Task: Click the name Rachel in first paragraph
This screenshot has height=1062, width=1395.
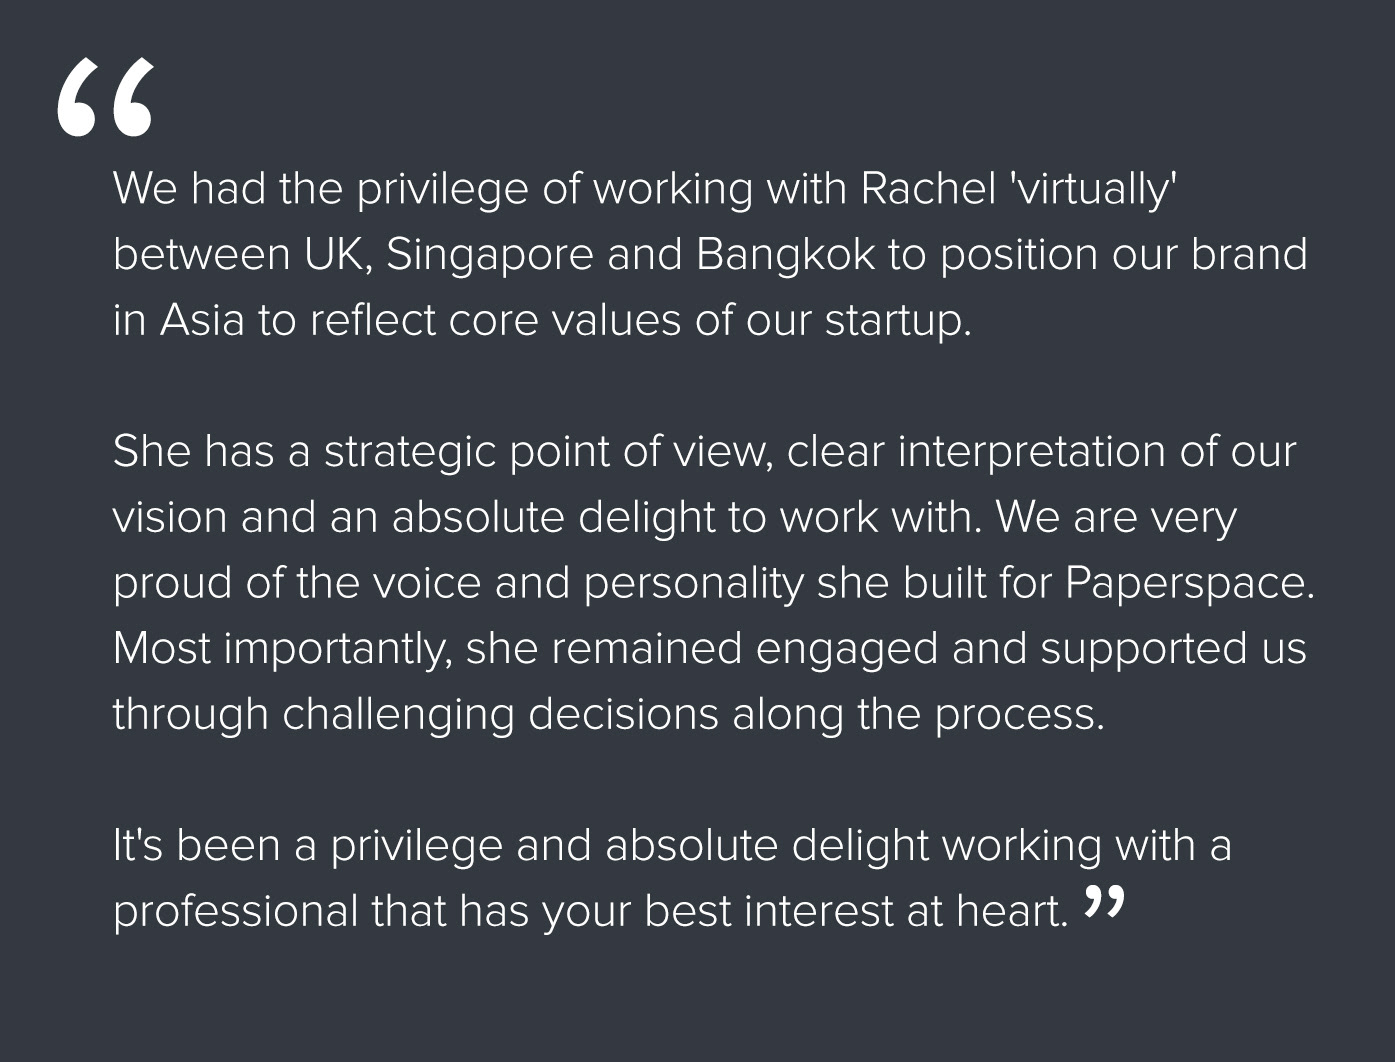Action: (927, 188)
